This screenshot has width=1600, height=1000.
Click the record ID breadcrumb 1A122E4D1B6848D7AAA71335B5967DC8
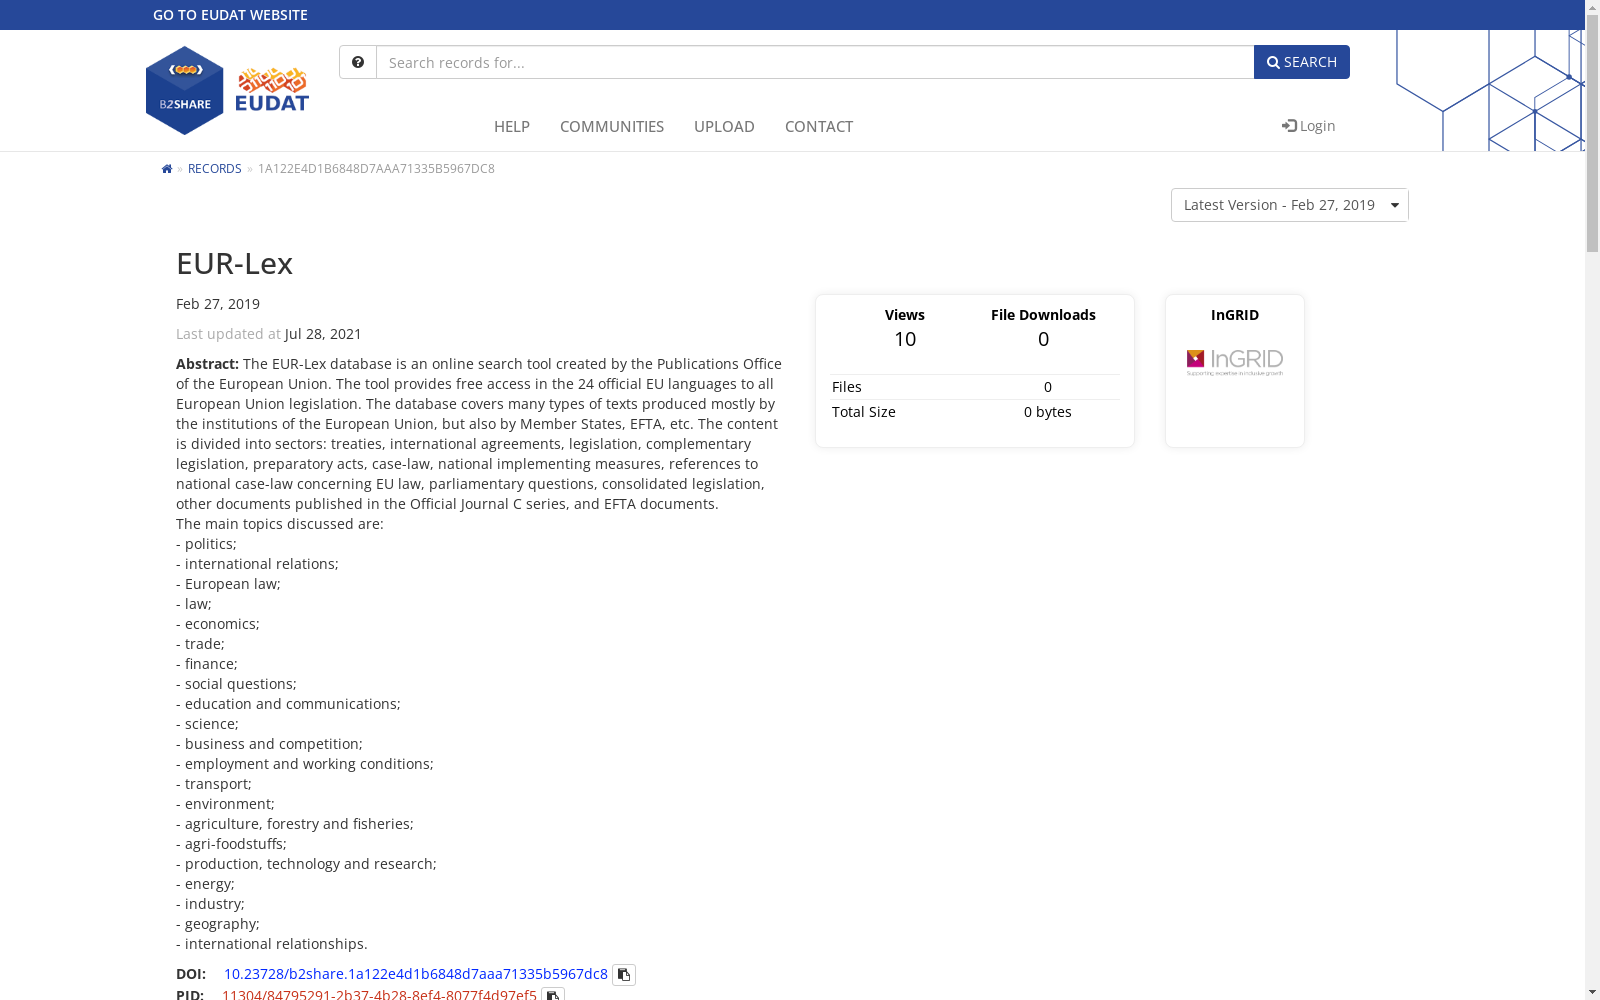click(x=376, y=169)
